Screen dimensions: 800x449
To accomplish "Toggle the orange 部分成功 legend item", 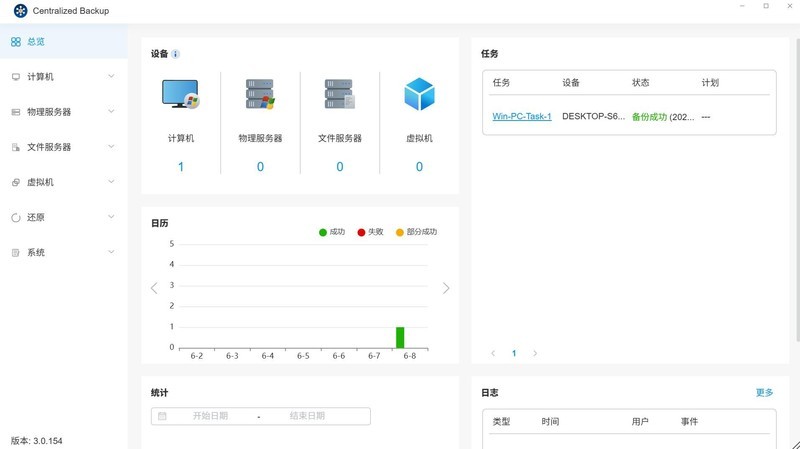I will click(x=416, y=232).
